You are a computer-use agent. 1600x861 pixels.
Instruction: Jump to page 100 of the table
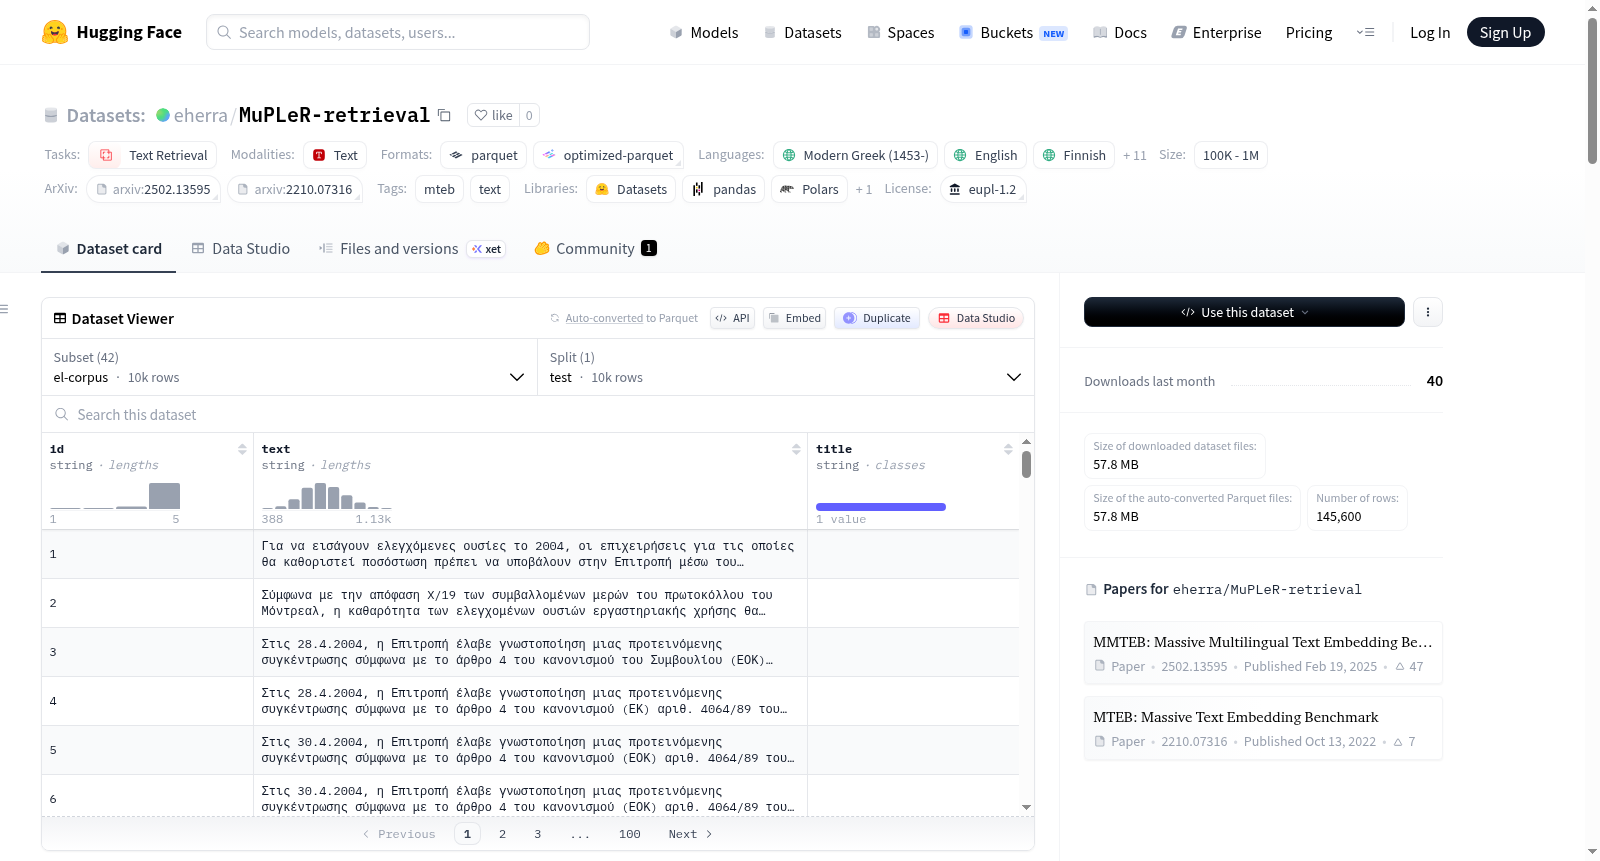tap(629, 834)
